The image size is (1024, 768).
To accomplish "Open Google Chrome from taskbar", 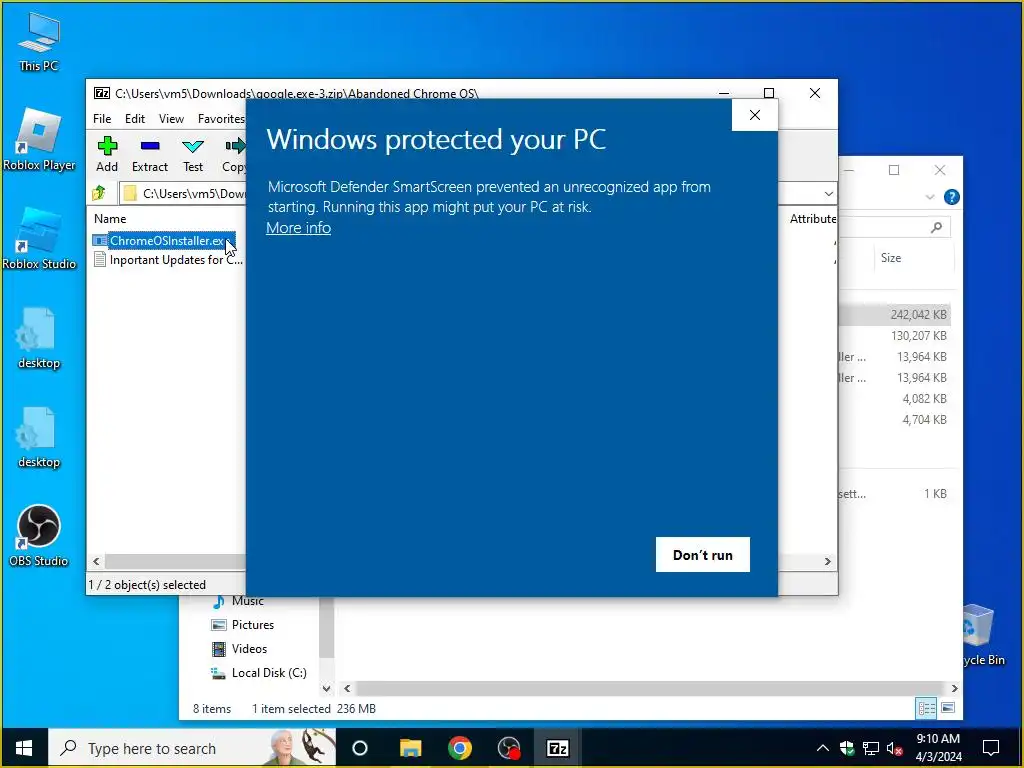I will (x=460, y=748).
